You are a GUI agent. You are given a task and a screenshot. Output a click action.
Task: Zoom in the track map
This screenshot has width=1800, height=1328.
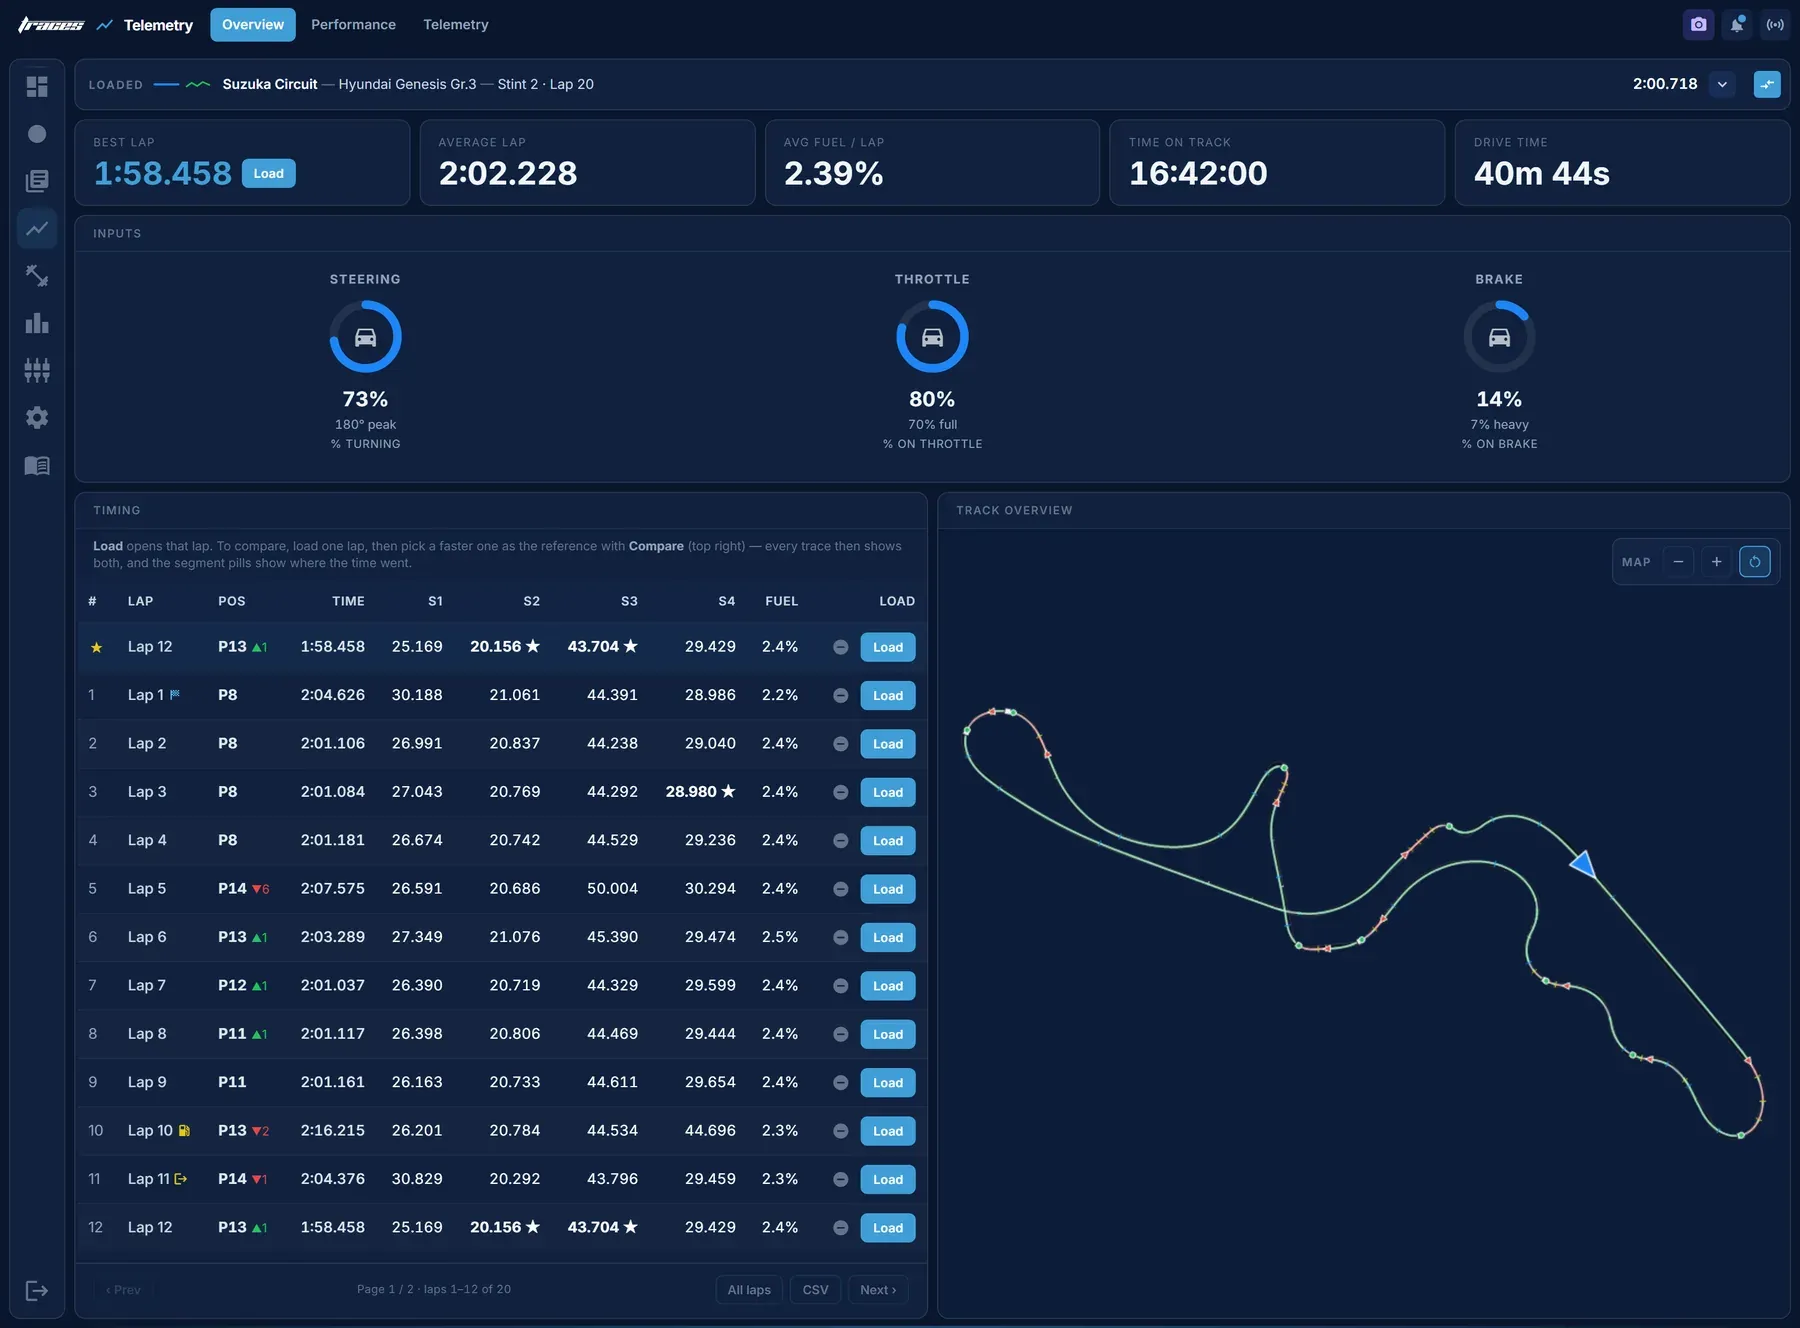pos(1716,562)
